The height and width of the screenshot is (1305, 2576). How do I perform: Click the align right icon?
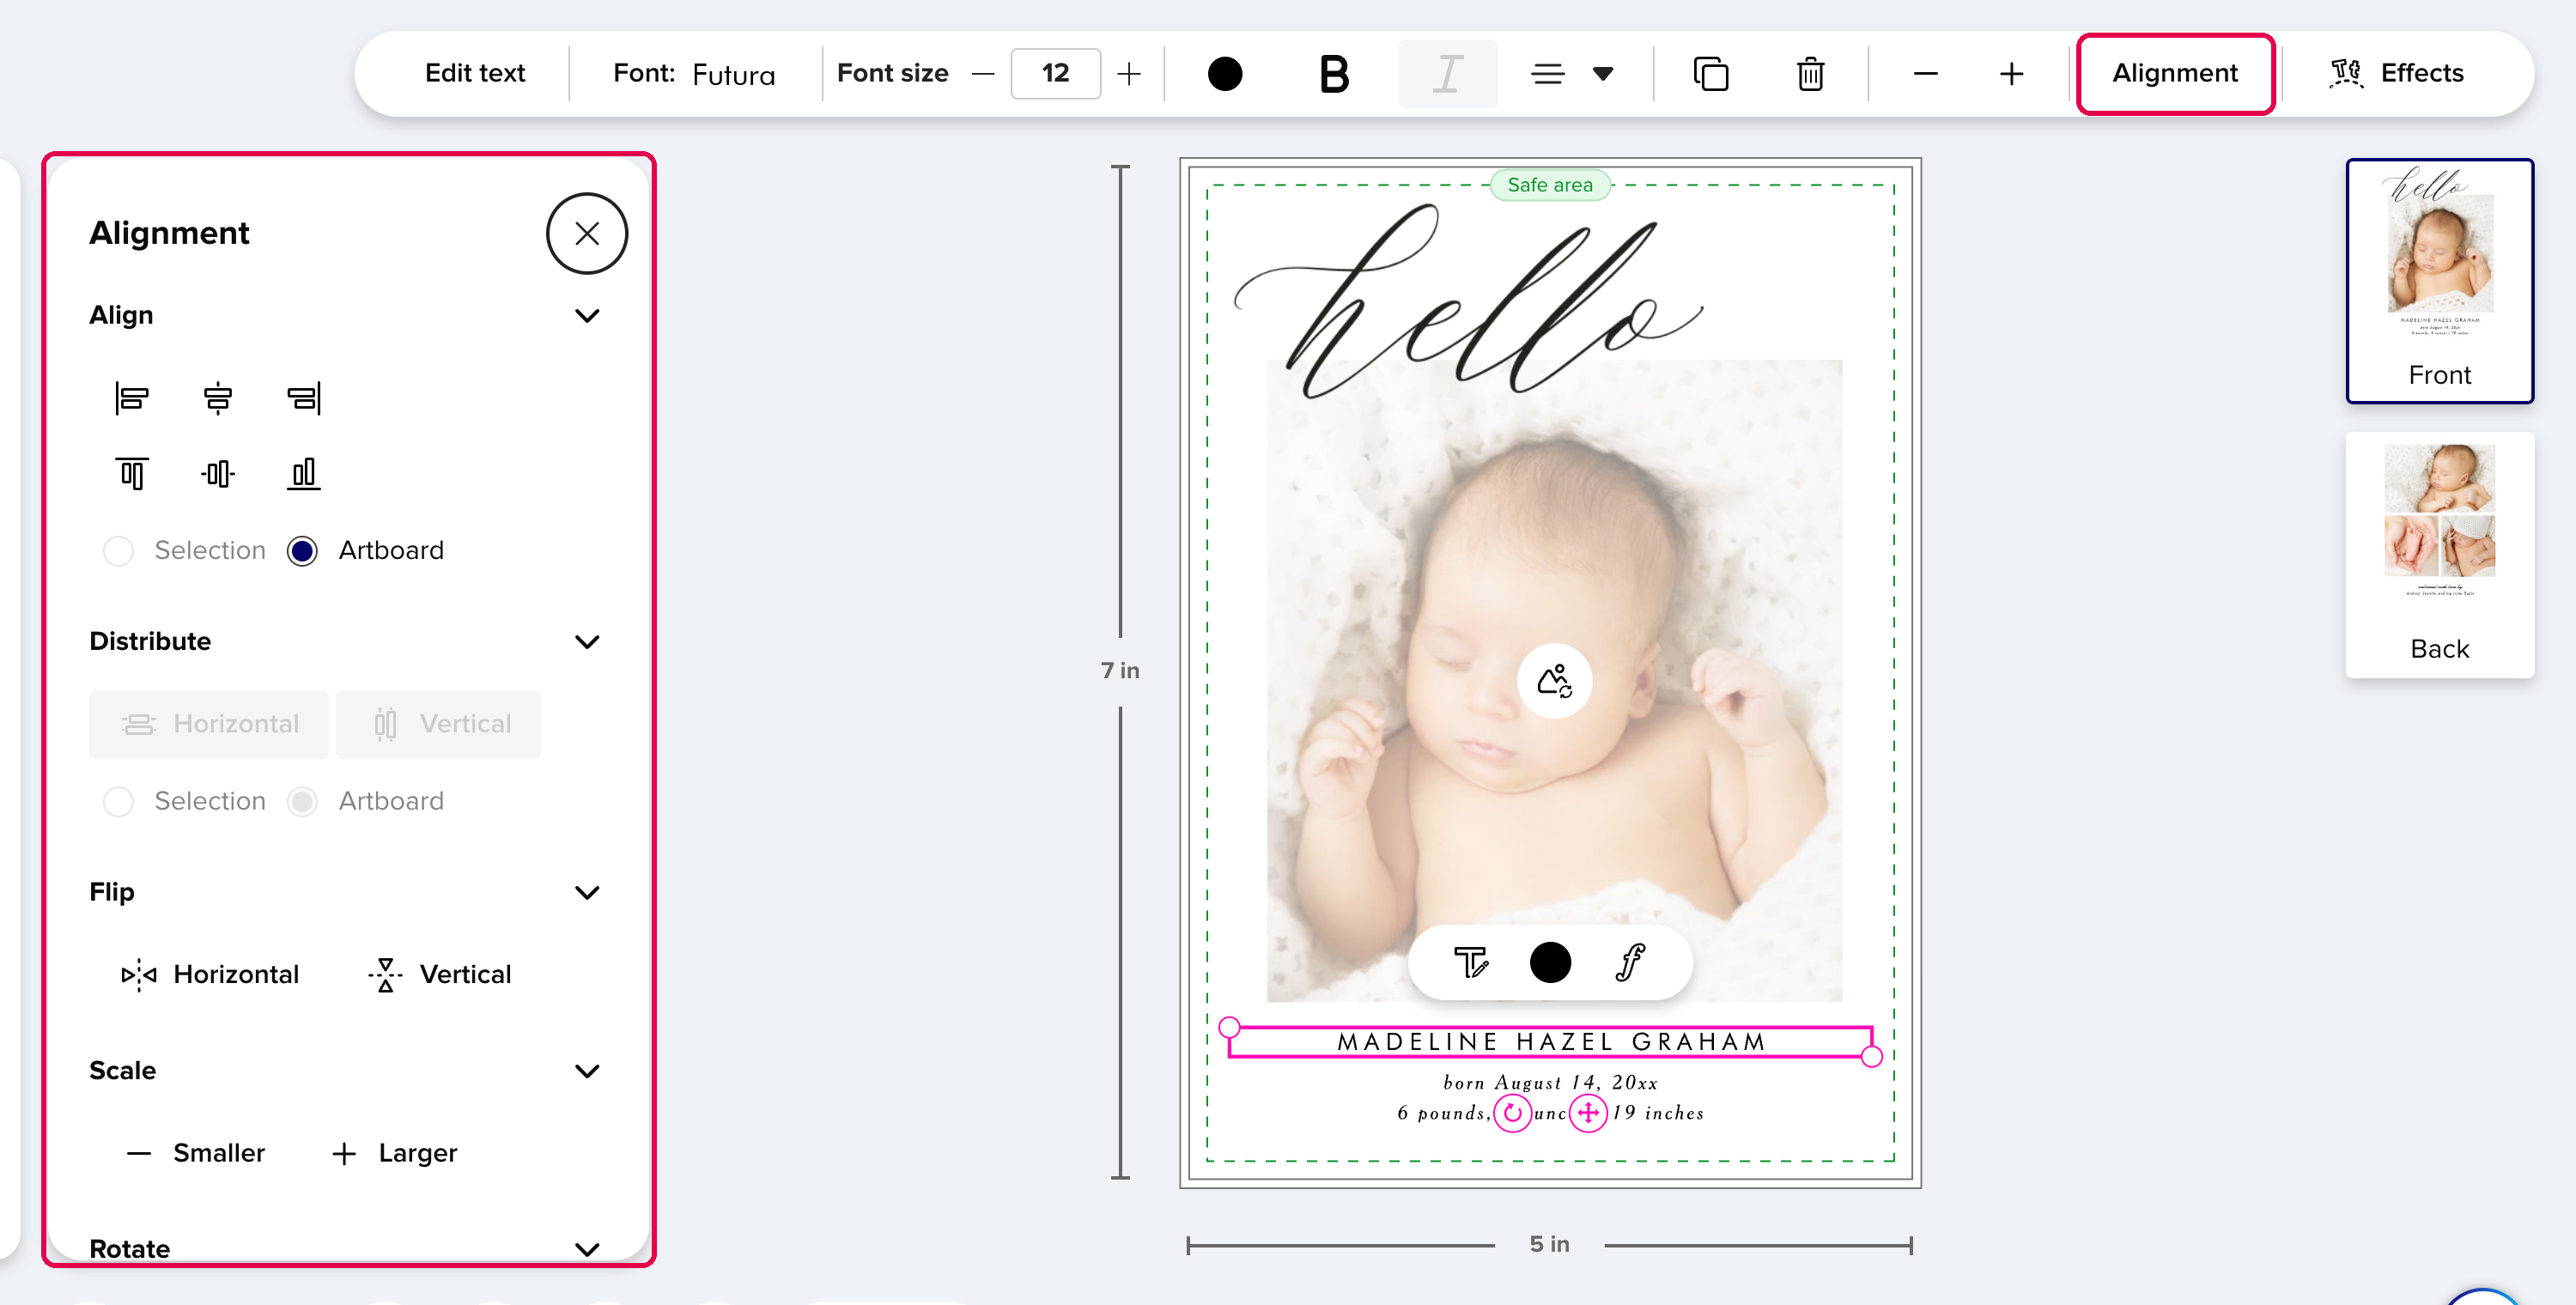[304, 398]
